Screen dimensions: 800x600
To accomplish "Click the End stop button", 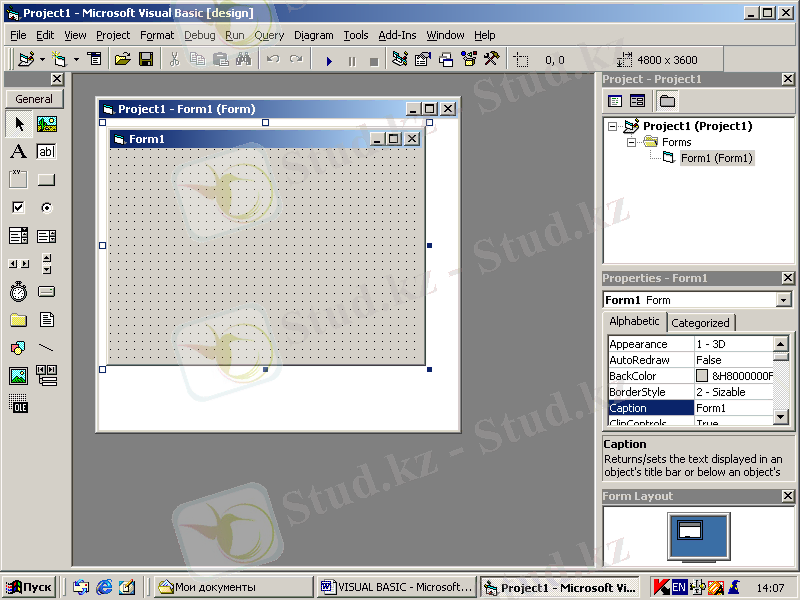I will (374, 61).
